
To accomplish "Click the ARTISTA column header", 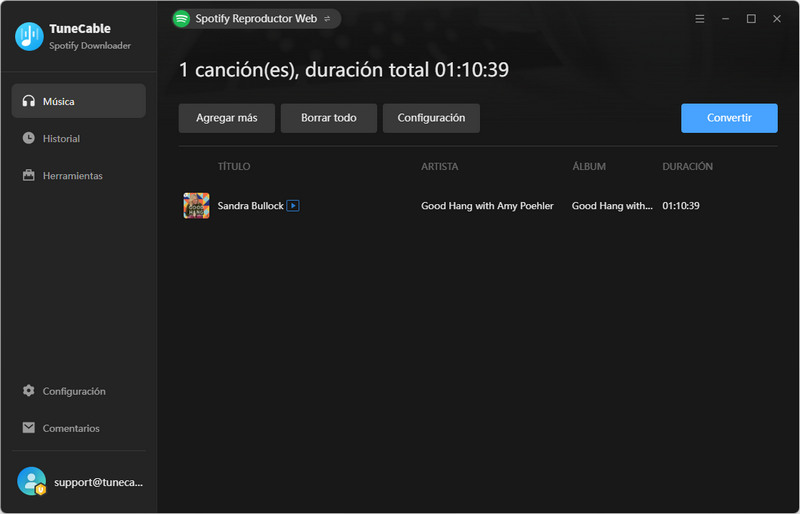I will coord(440,166).
